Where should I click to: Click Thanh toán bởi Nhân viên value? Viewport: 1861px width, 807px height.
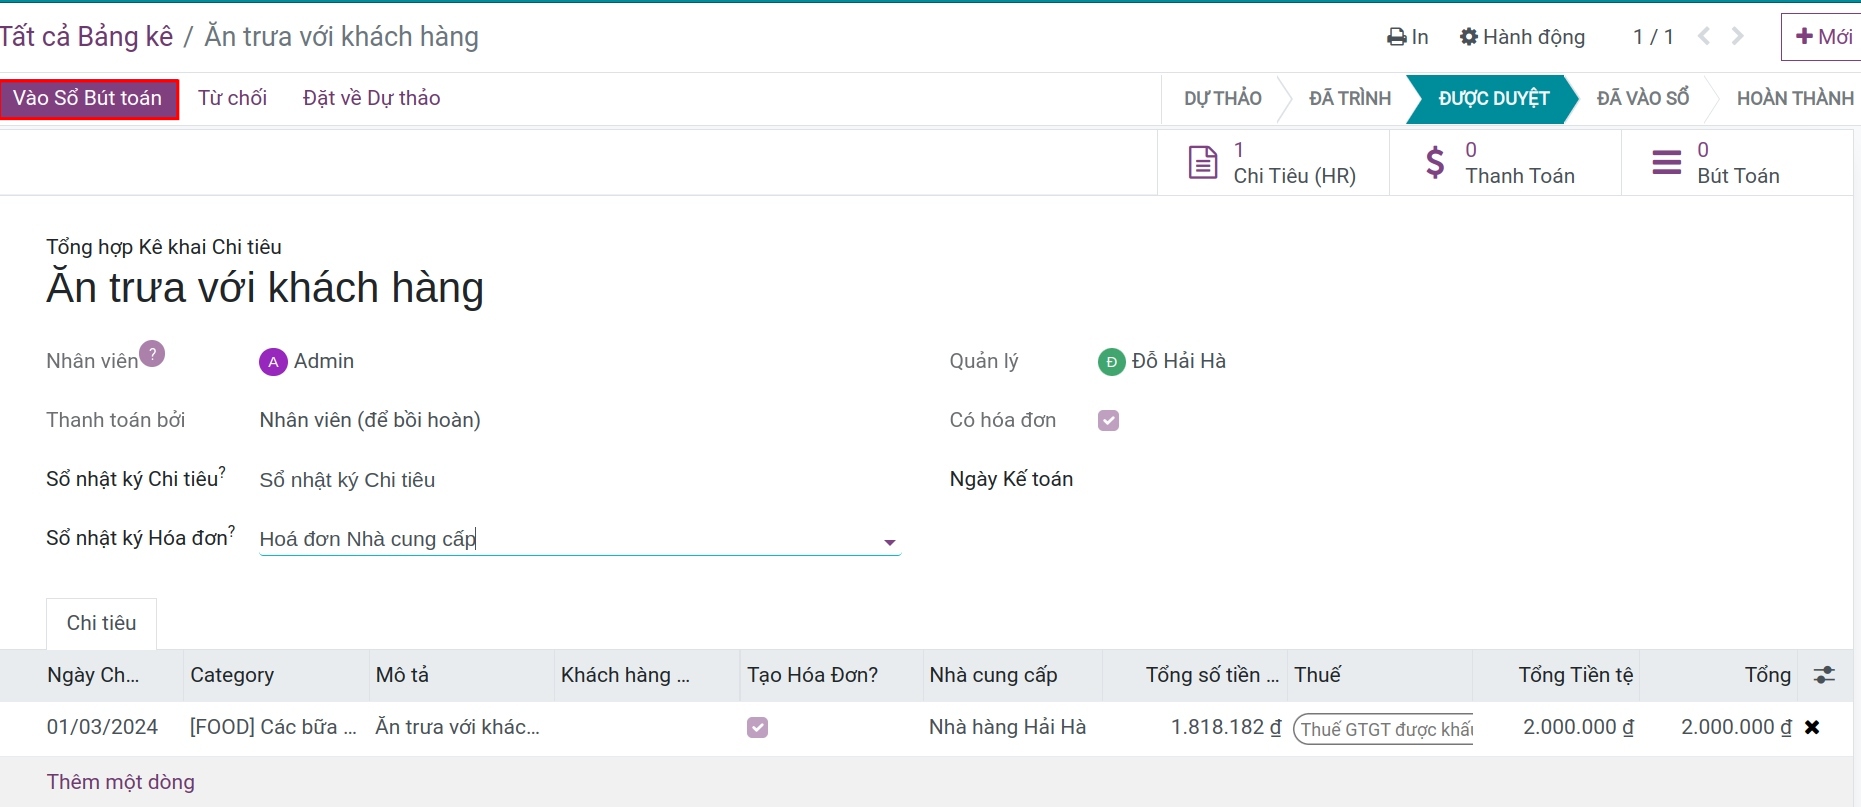[x=370, y=420]
